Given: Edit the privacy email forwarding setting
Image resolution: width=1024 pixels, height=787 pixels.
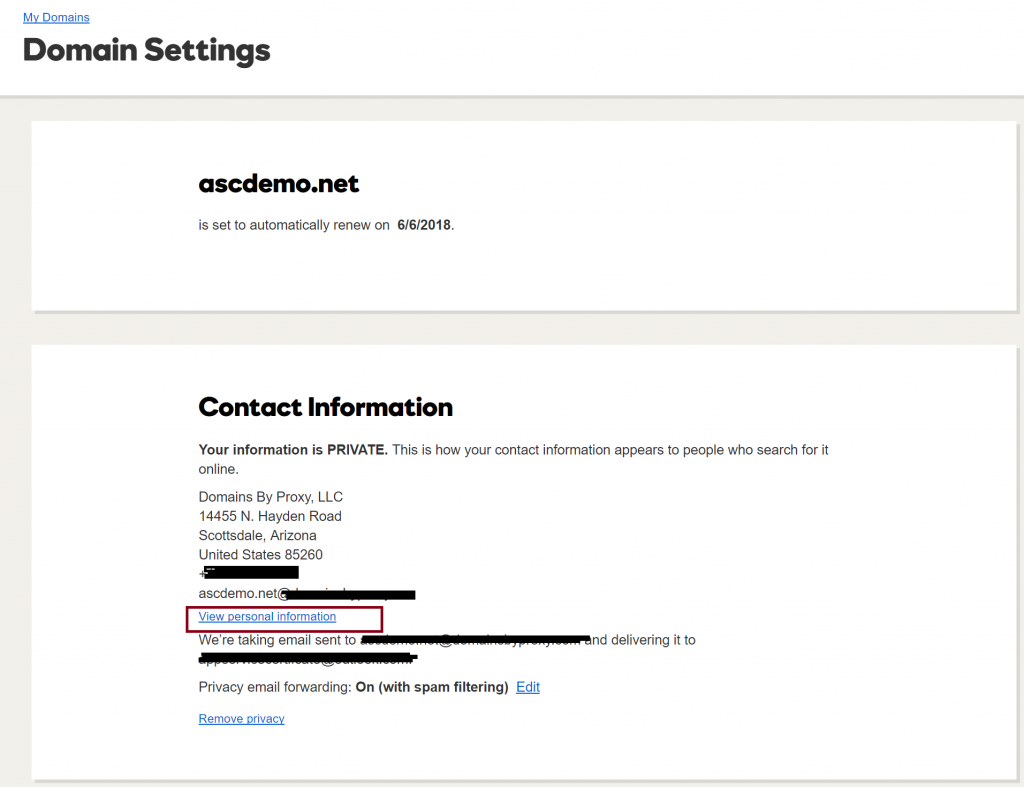Looking at the screenshot, I should click(x=527, y=687).
